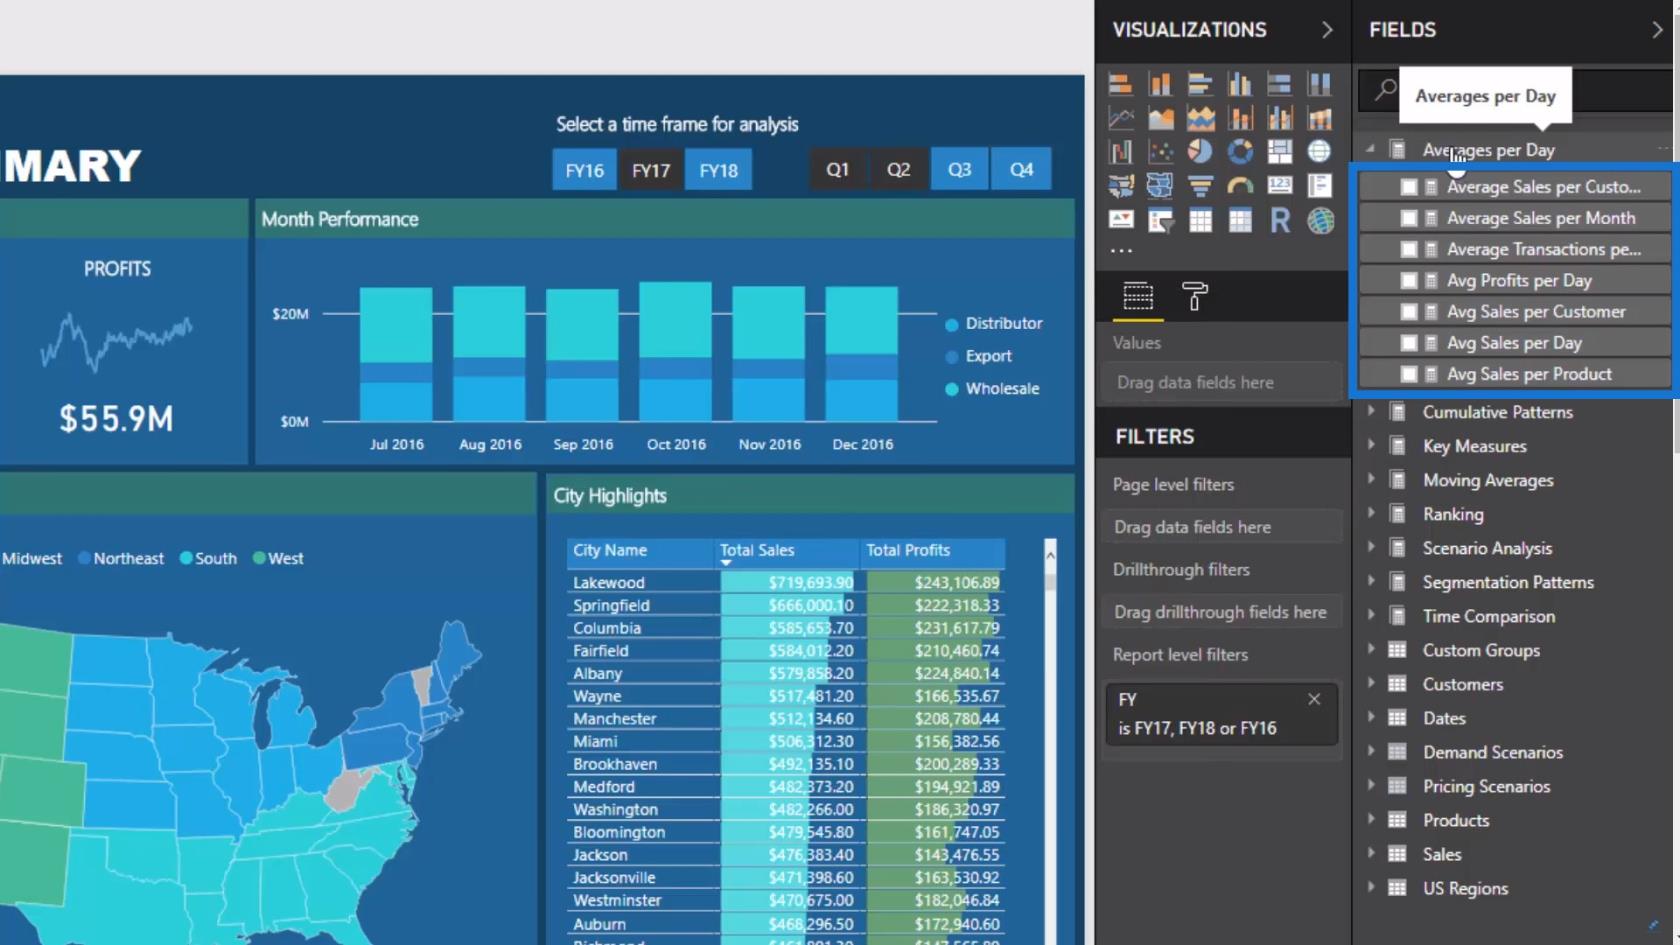Select the card (123) visual

[x=1279, y=185]
